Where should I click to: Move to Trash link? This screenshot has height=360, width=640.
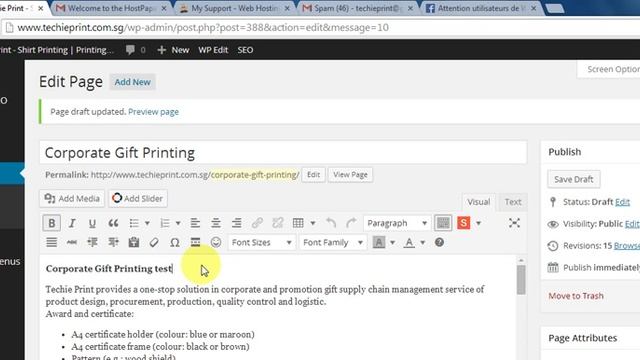click(576, 296)
